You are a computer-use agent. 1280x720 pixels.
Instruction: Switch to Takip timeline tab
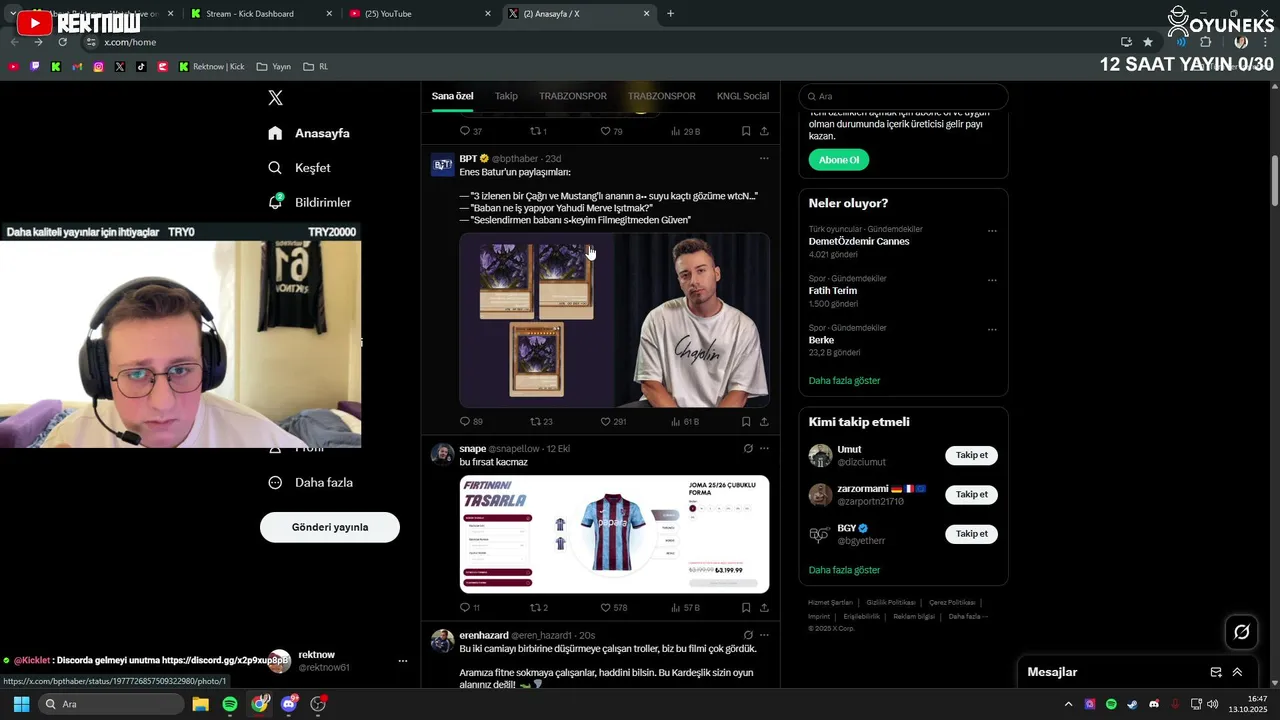click(506, 96)
